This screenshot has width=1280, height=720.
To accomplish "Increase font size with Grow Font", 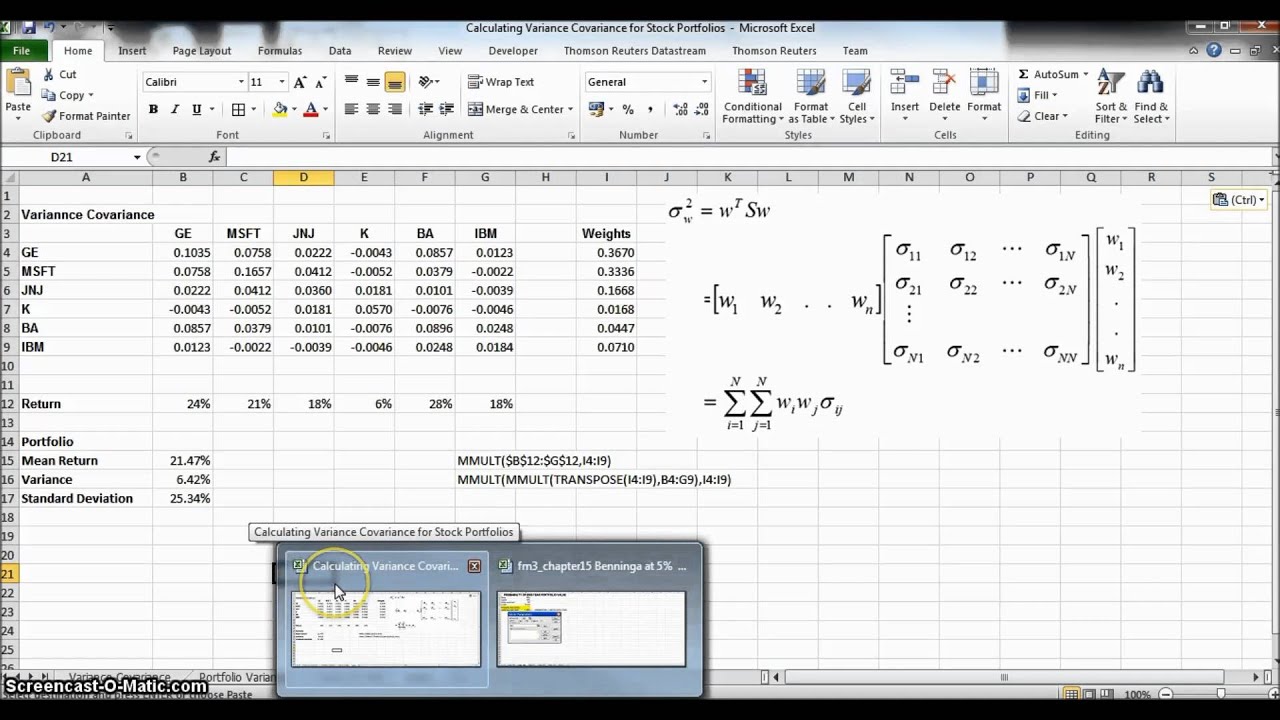I will [301, 82].
